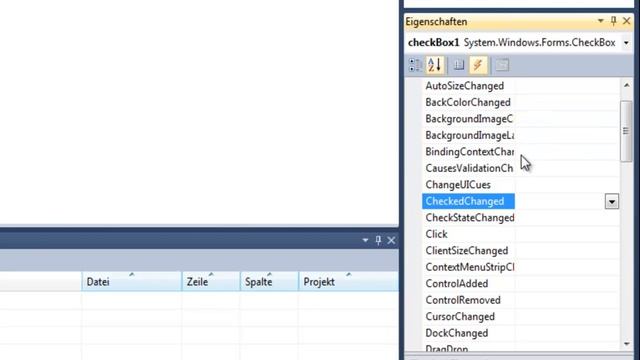Click the CheckedChanged value input field
The image size is (640, 360).
tap(559, 202)
